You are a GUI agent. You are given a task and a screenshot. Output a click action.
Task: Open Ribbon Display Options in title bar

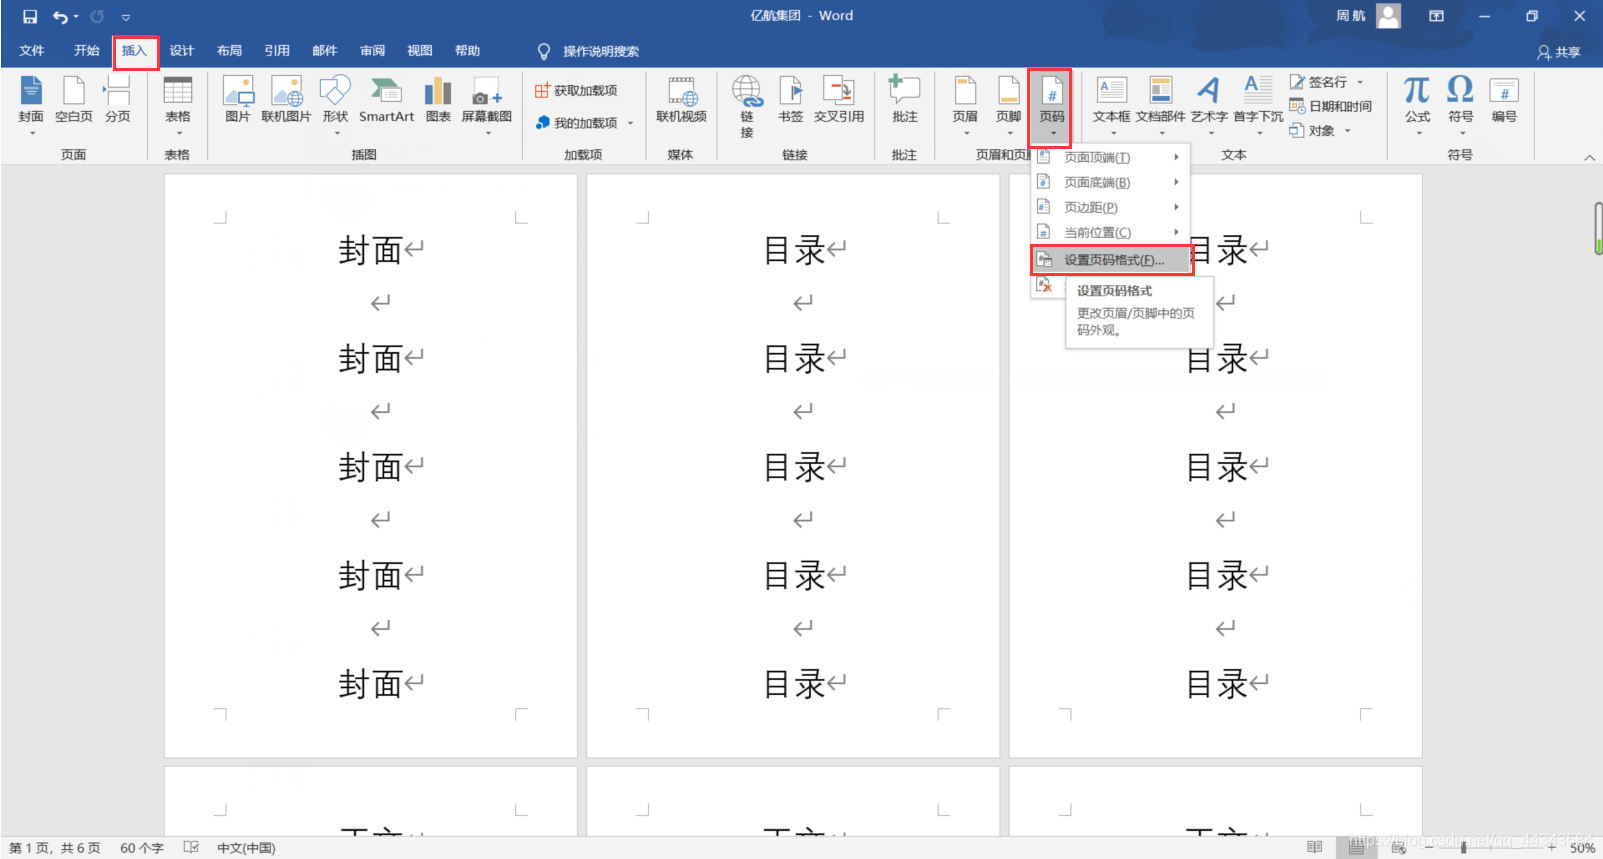(x=1436, y=16)
